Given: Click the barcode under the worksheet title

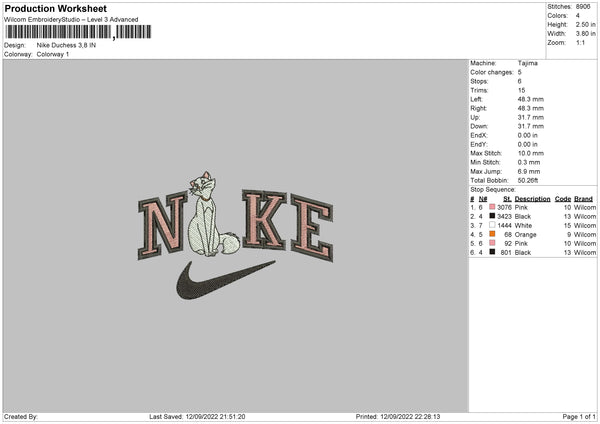Looking at the screenshot, I should [78, 32].
